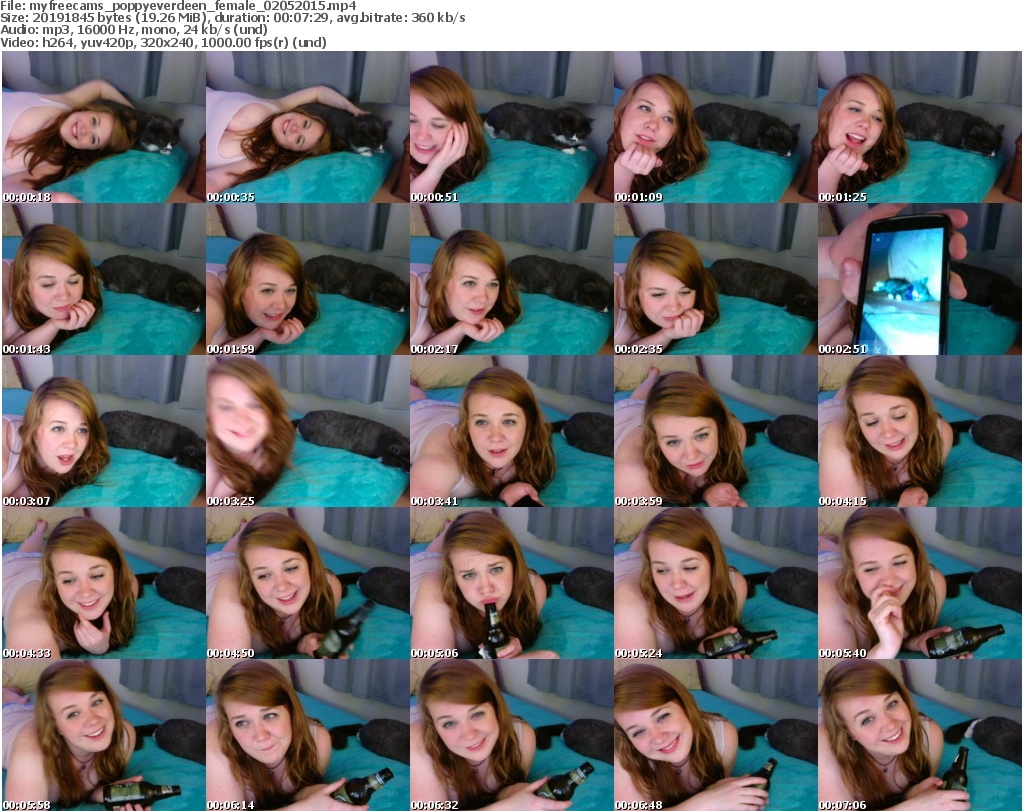1024x811 pixels.
Task: Select the thumbnail timestamped 00:02:17
Action: click(511, 279)
